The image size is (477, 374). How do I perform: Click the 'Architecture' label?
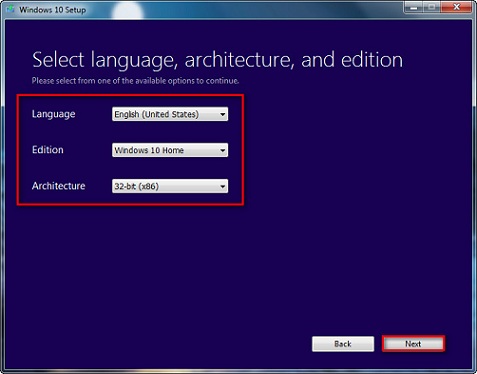click(x=59, y=186)
